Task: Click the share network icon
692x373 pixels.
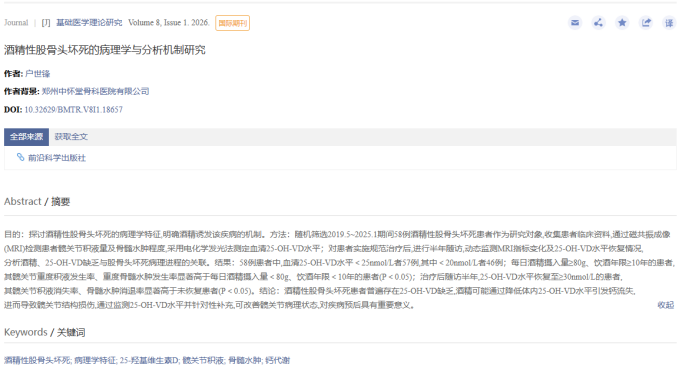Action: (598, 23)
